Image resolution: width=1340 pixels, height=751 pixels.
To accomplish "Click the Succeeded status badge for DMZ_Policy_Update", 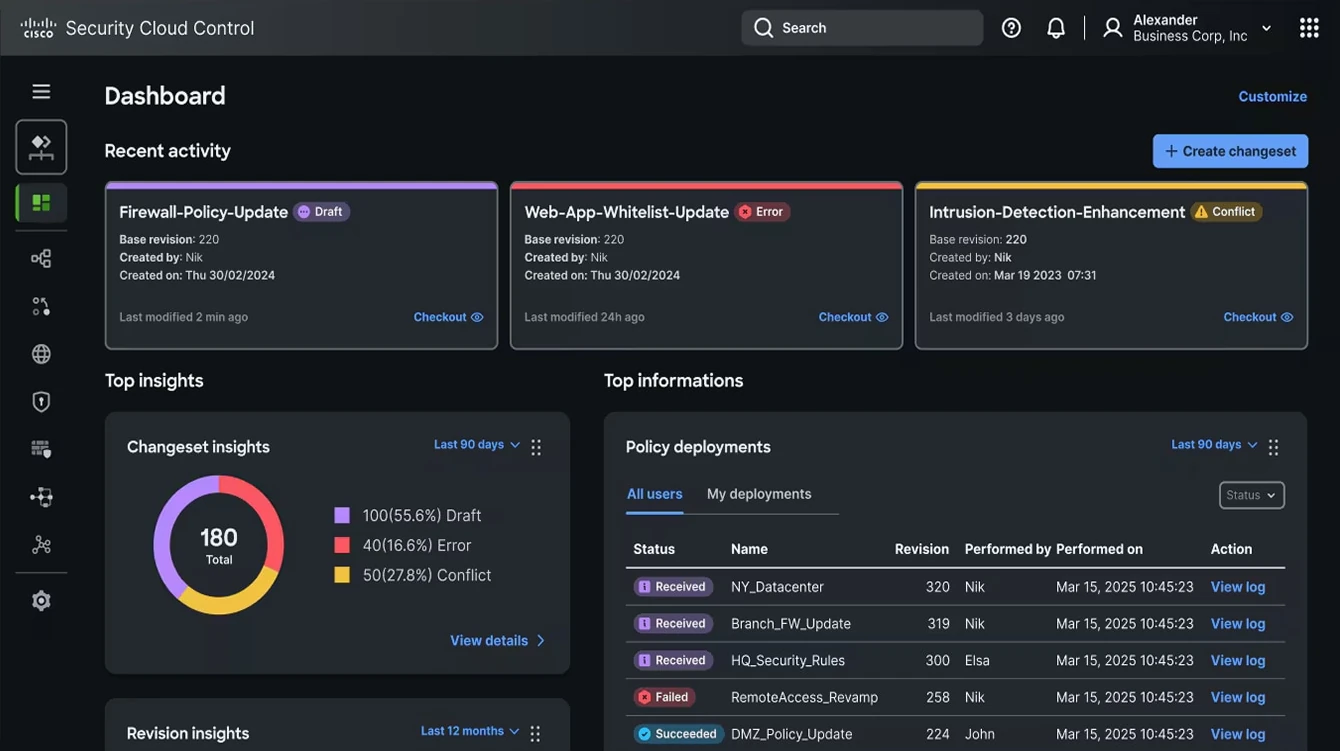I will coord(679,734).
